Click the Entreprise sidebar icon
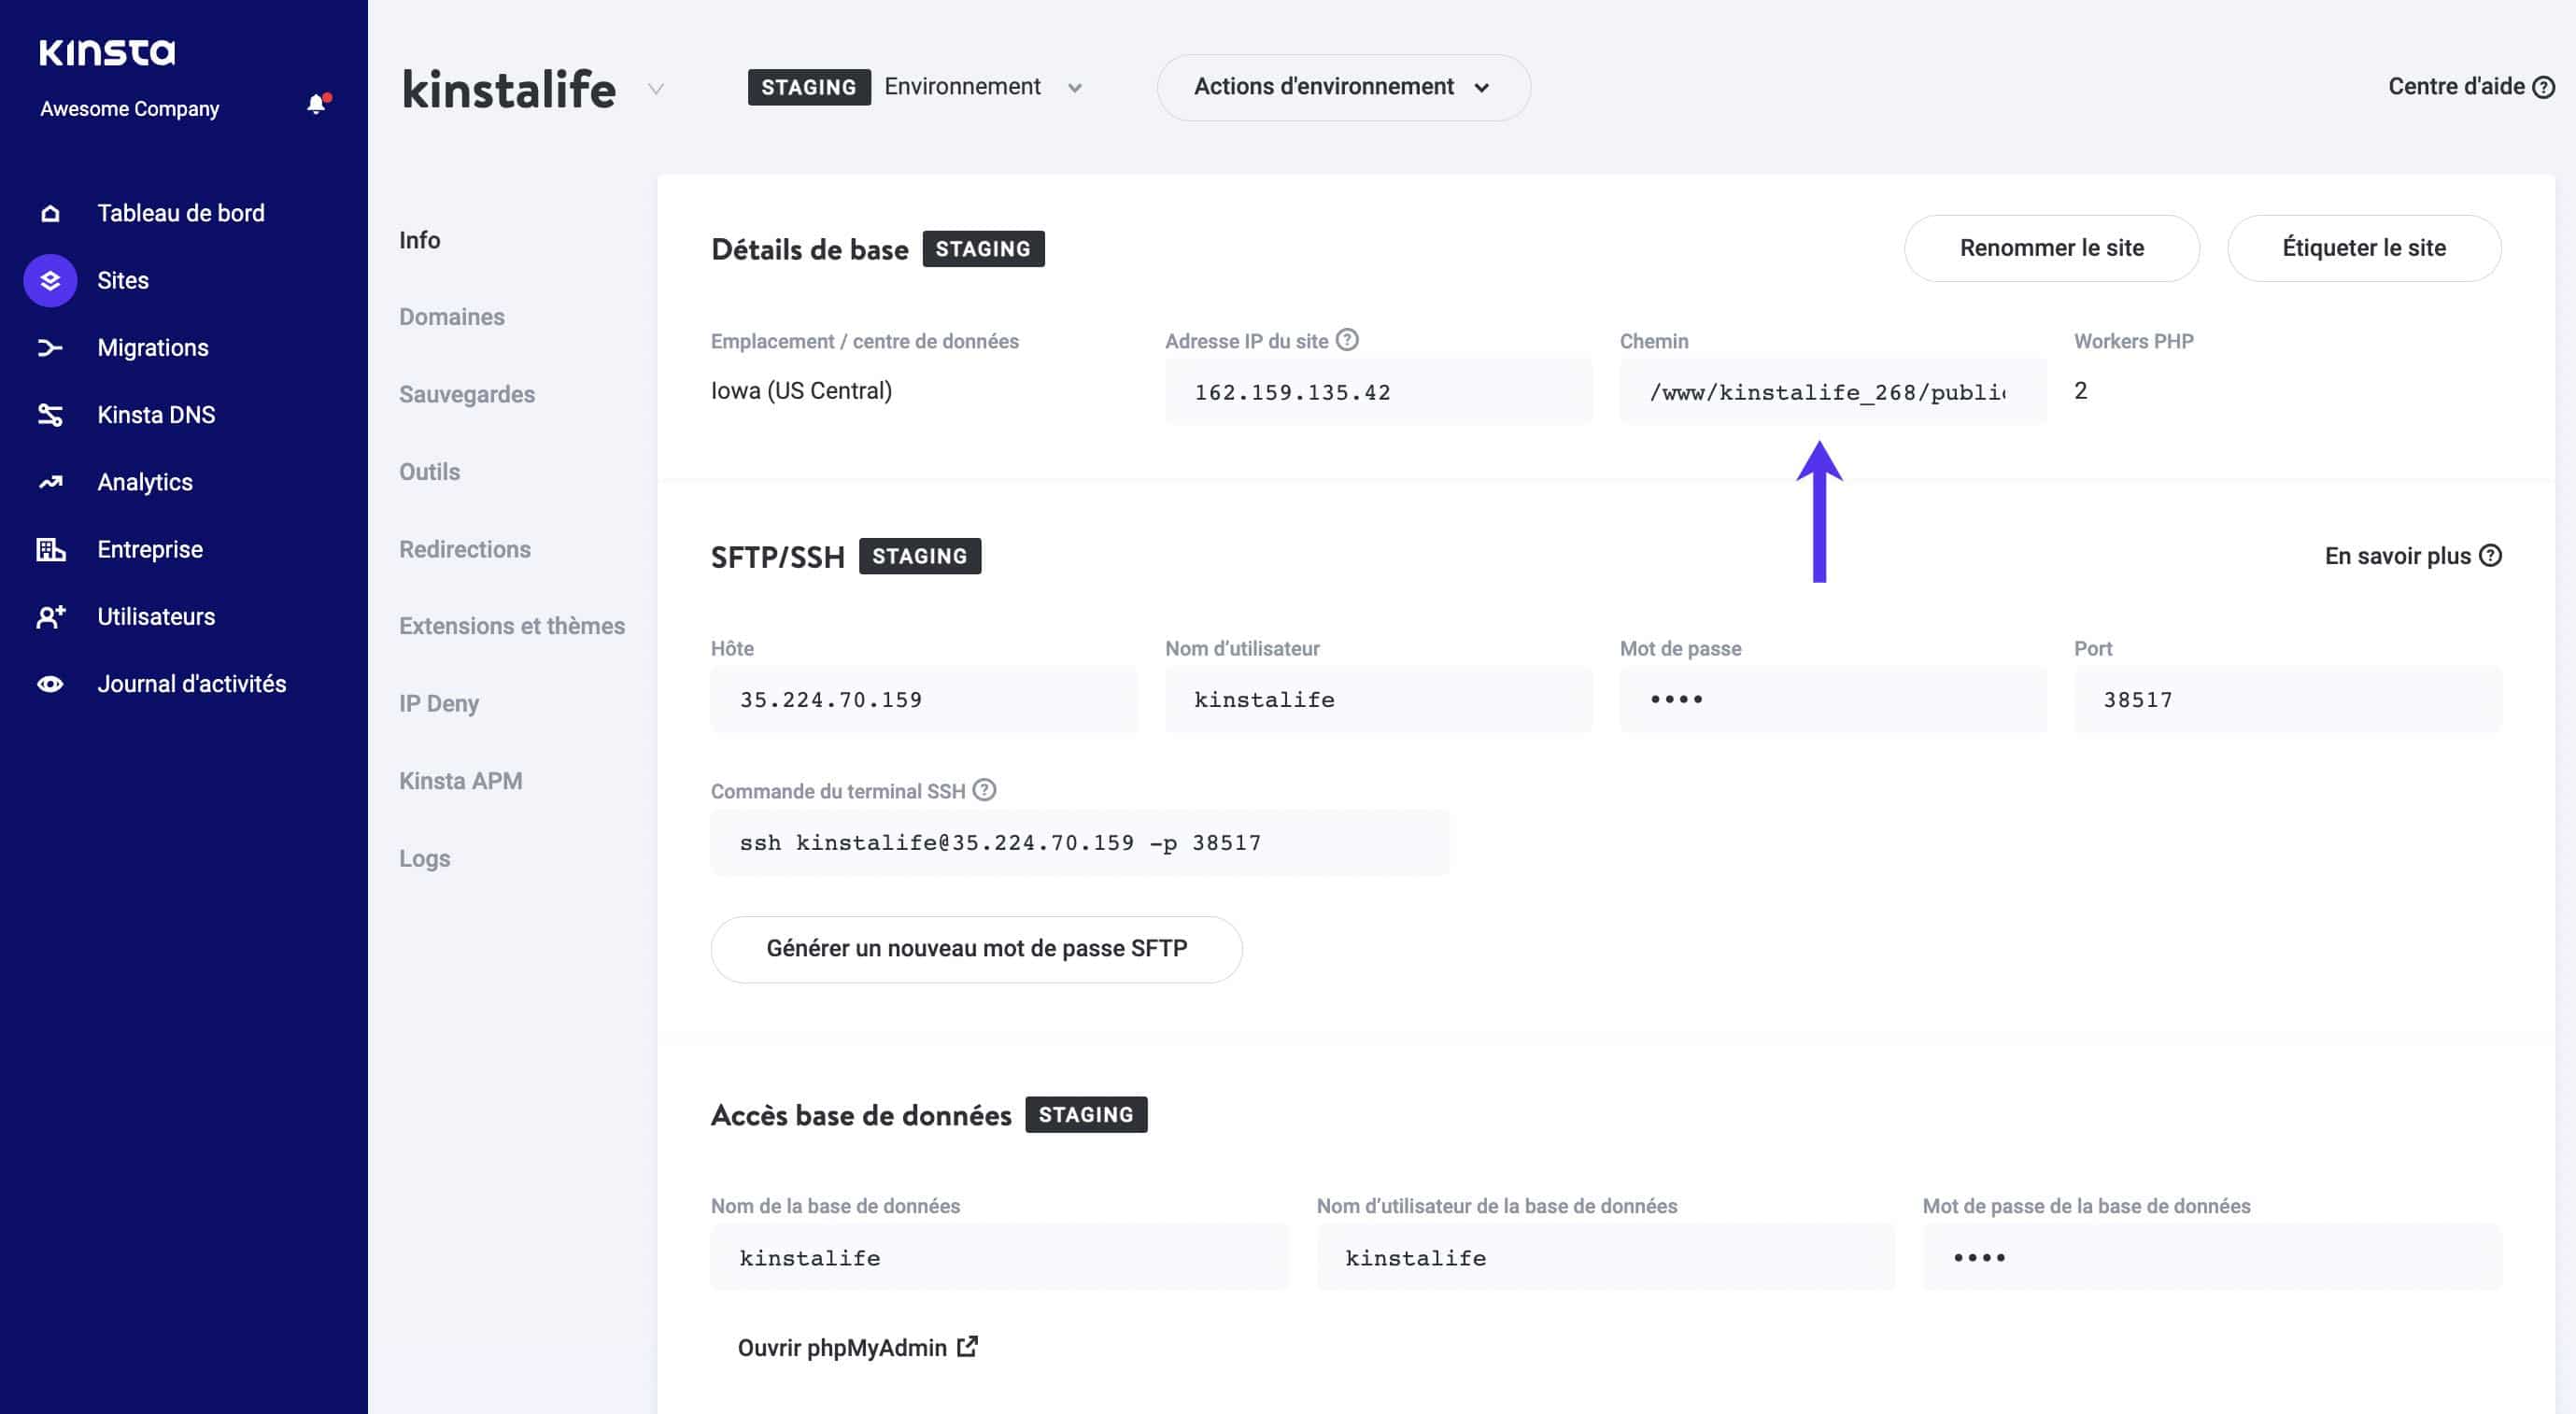Screen dimensions: 2576x1414 pos(49,548)
